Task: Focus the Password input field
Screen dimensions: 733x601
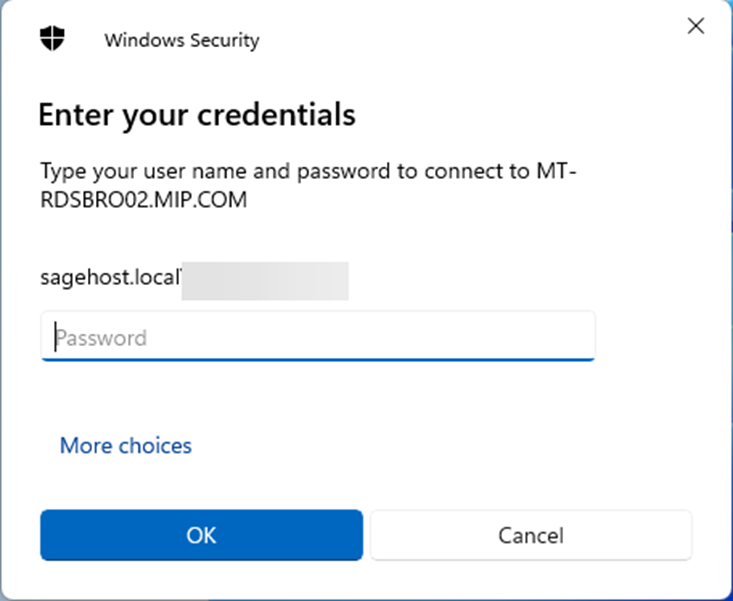Action: tap(318, 337)
